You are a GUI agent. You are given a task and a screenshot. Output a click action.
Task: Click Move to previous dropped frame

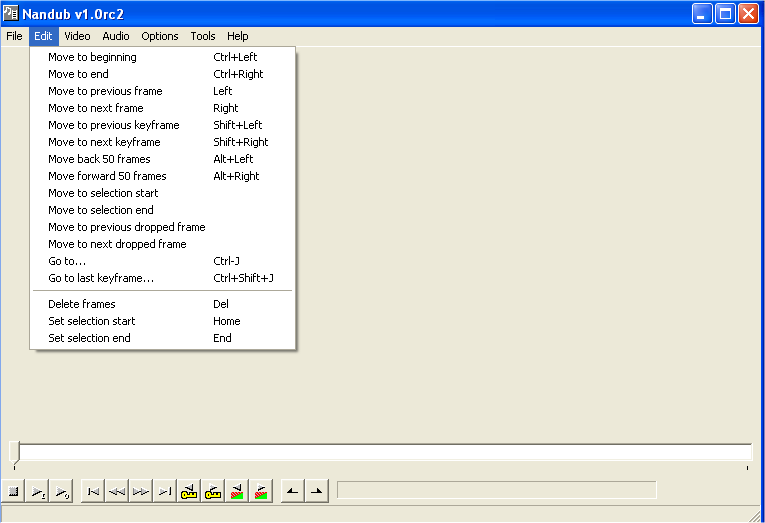tap(162, 227)
